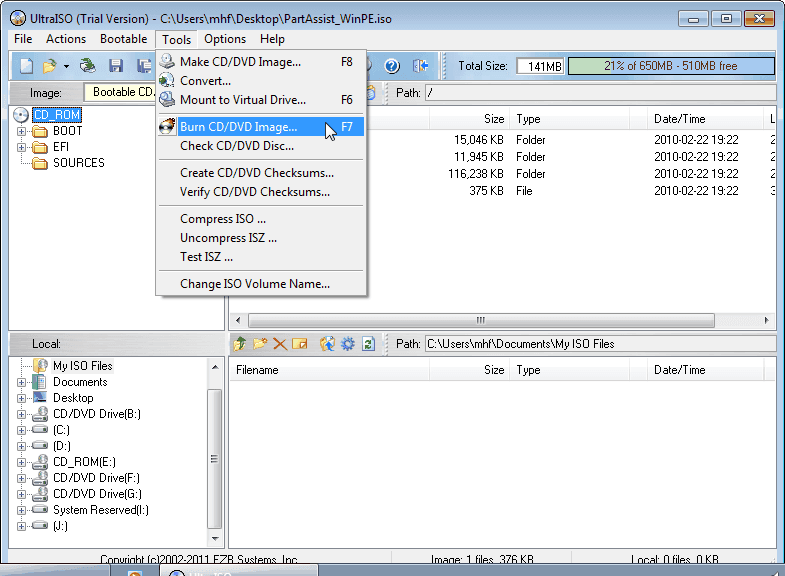Click the green refresh icon in Local toolbar
Viewport: 785px width, 576px height.
pos(368,344)
